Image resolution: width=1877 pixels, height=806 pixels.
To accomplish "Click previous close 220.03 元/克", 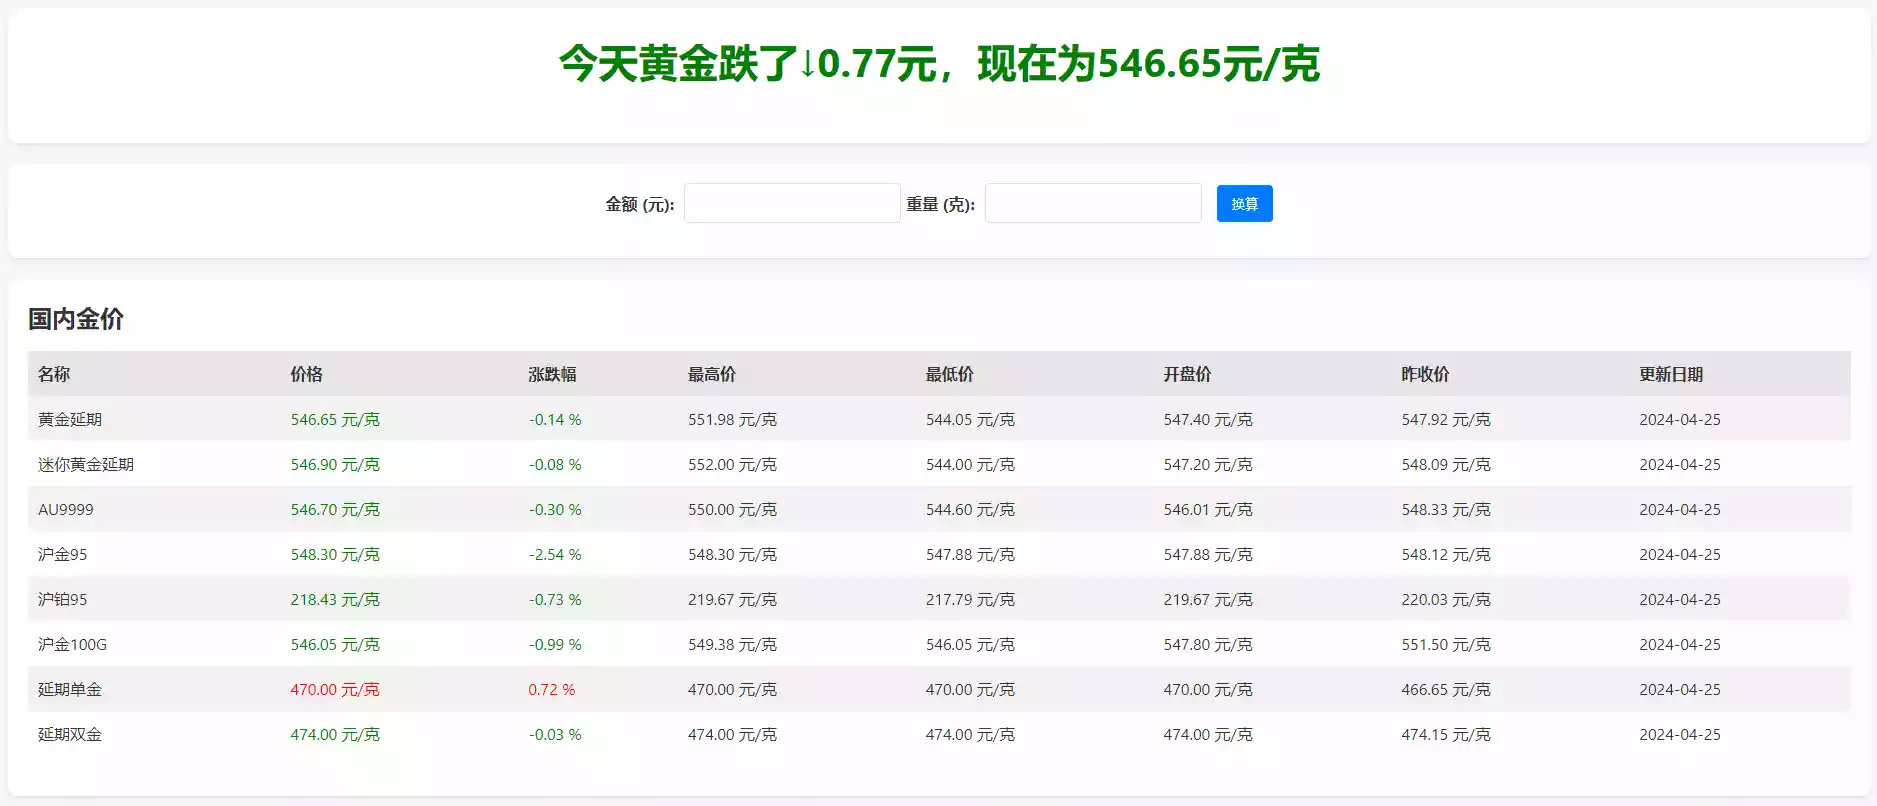I will point(1446,599).
